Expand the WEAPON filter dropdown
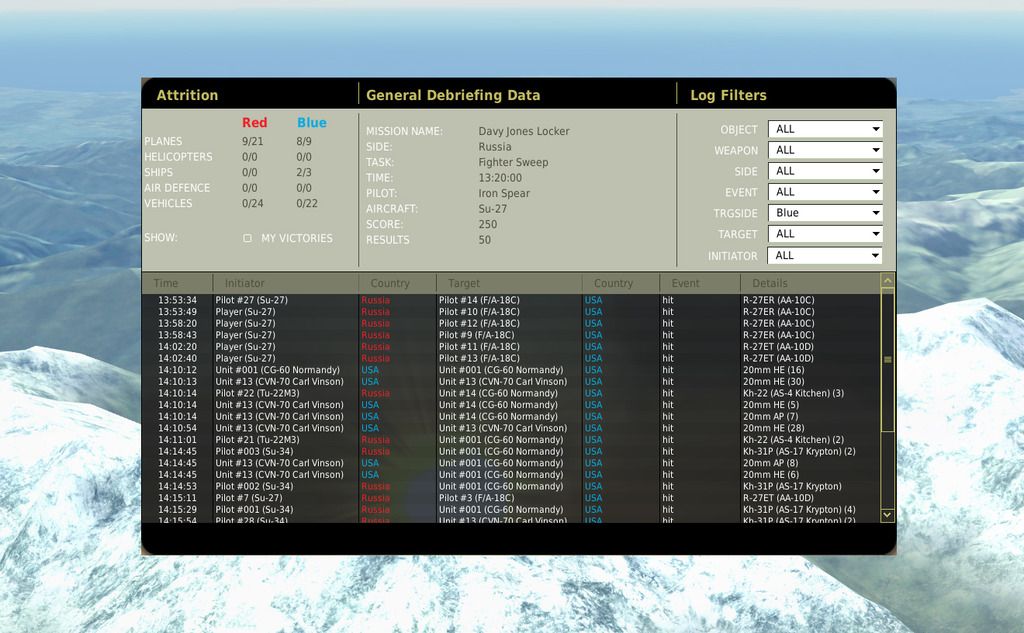The image size is (1024, 633). click(x=825, y=150)
